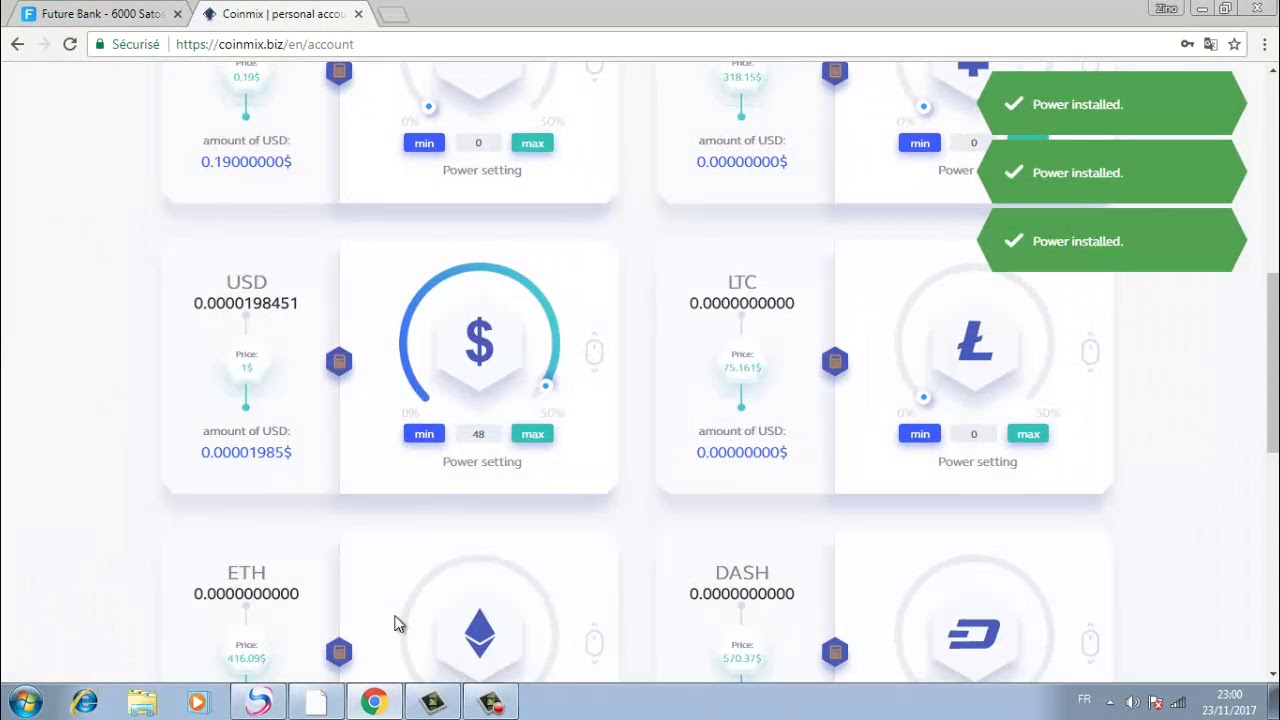Click the amount 0.19000000$
Viewport: 1280px width, 720px height.
[246, 161]
